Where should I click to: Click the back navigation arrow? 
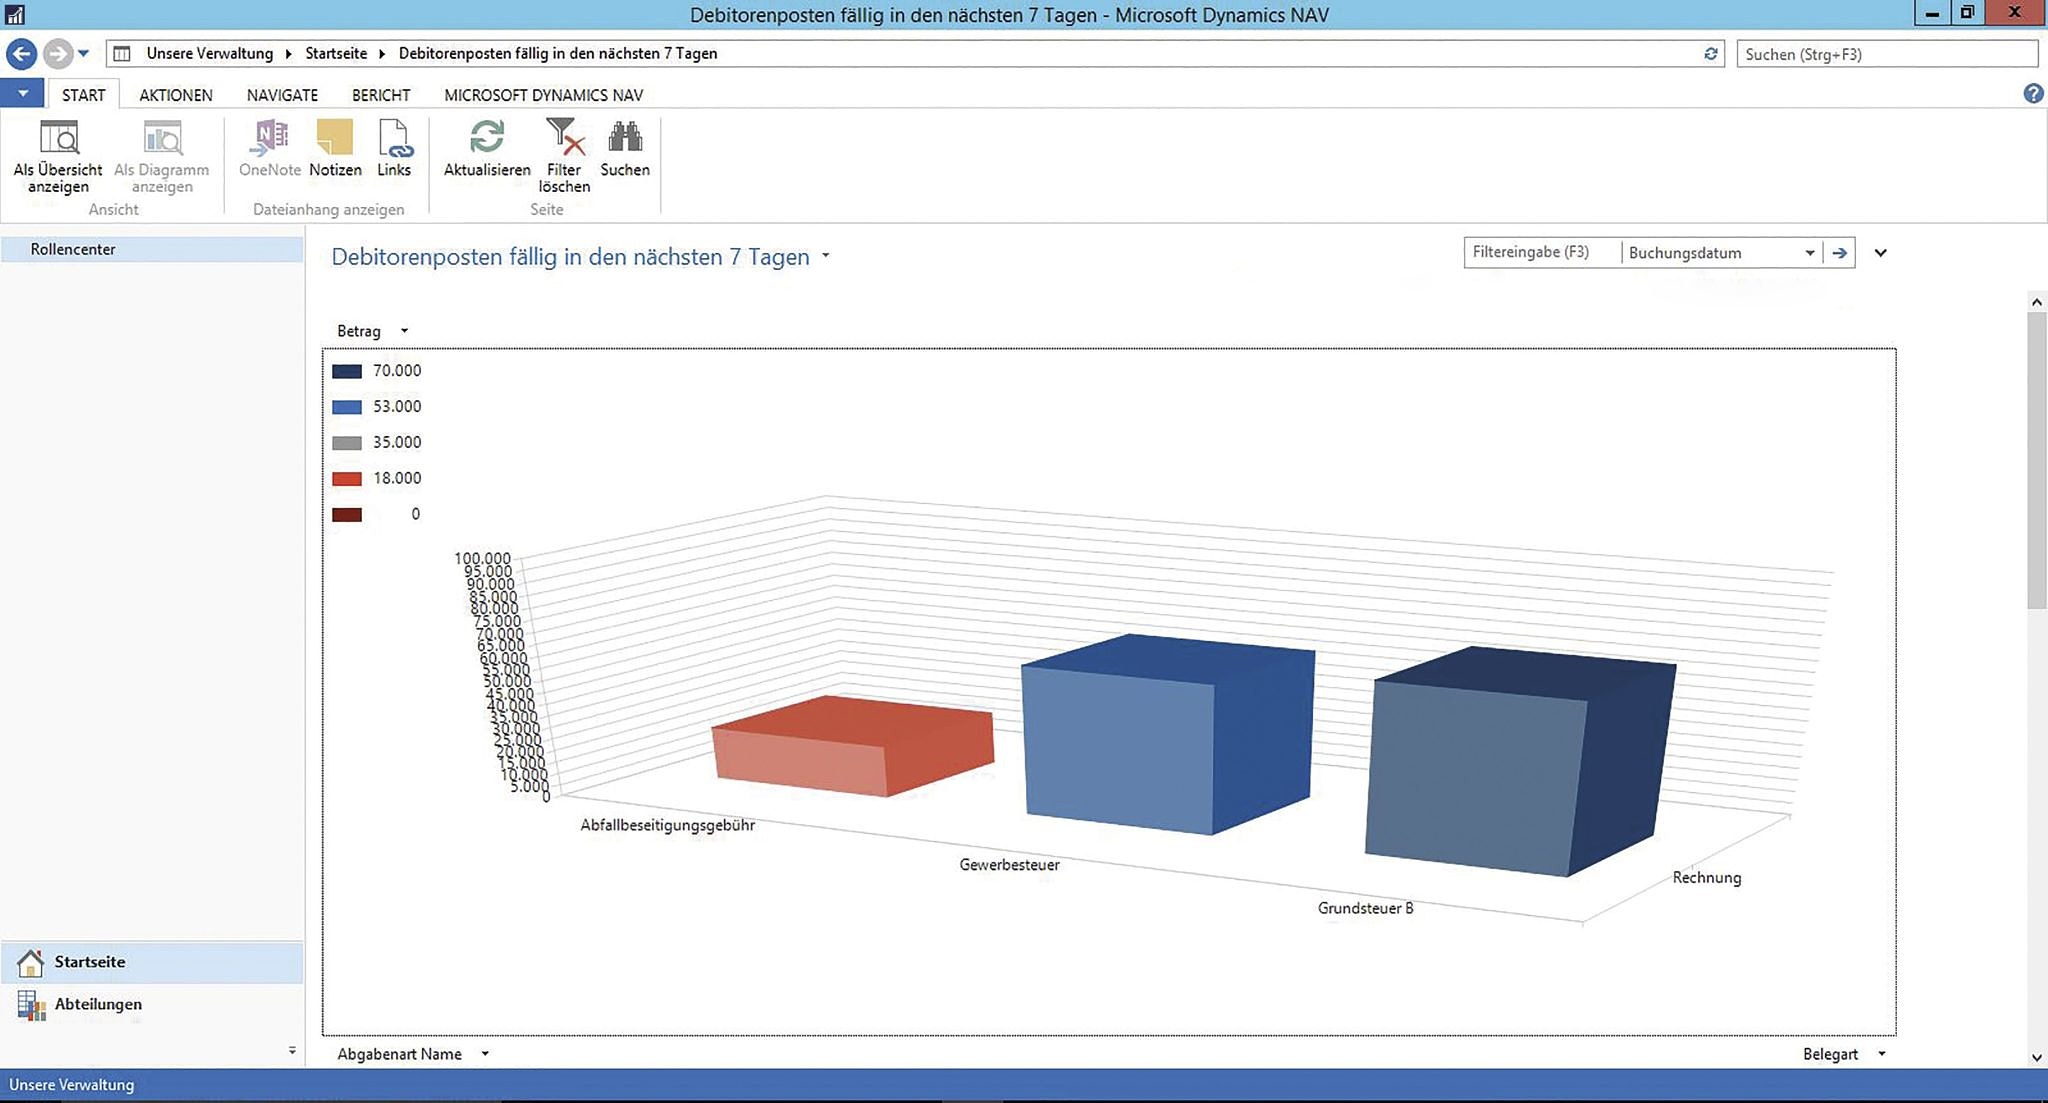(21, 54)
